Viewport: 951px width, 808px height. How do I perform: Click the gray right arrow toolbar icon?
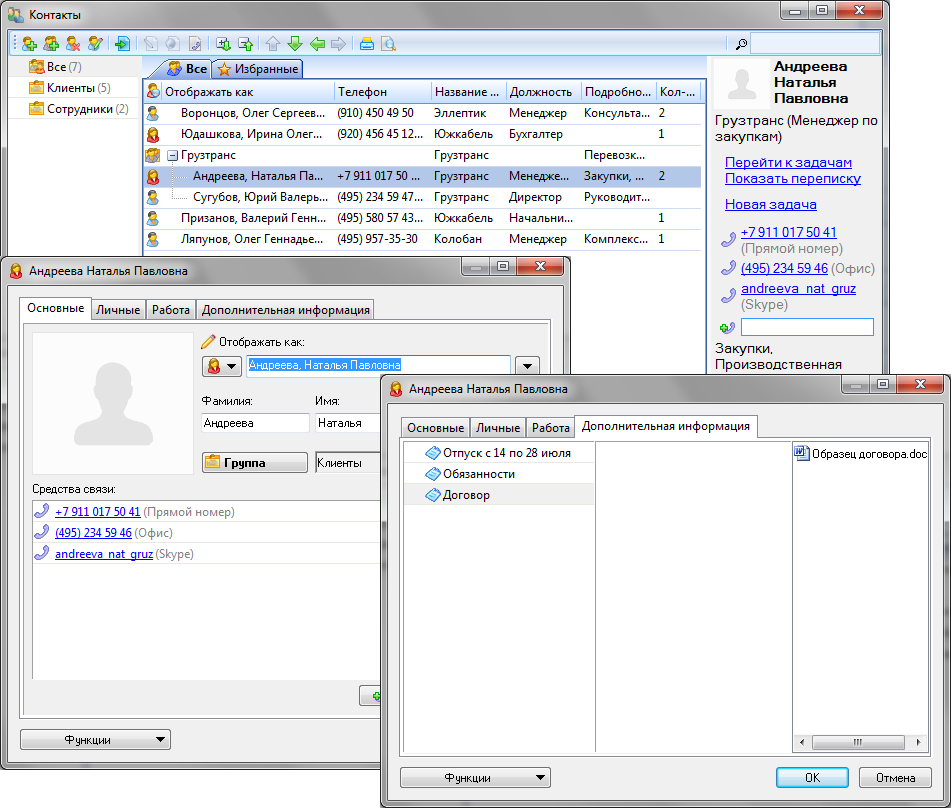coord(338,44)
